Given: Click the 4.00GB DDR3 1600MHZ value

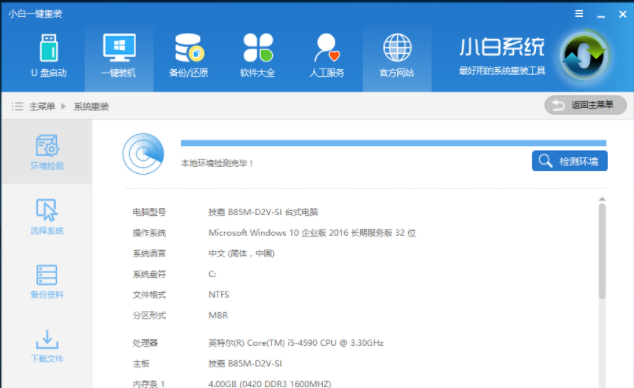Looking at the screenshot, I should tap(270, 384).
